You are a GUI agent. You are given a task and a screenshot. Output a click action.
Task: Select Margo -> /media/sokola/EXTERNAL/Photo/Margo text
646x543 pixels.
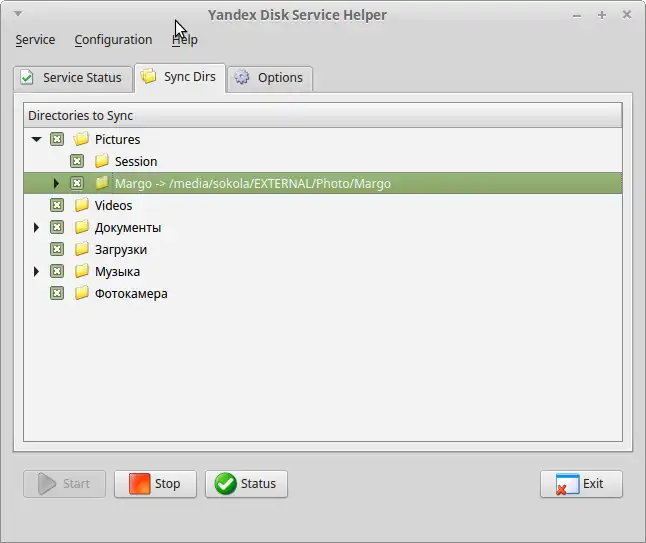coord(253,183)
